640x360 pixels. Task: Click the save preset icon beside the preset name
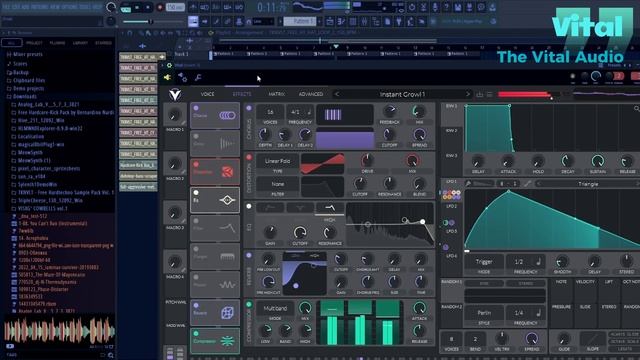click(480, 95)
